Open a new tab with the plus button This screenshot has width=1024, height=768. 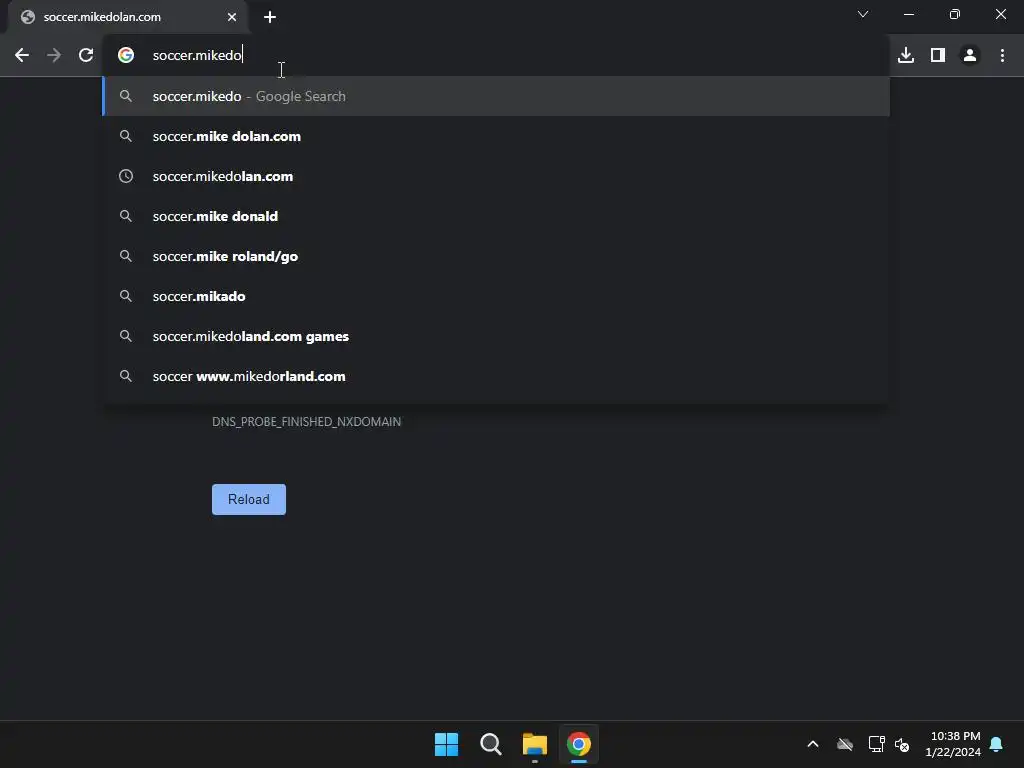pos(270,17)
